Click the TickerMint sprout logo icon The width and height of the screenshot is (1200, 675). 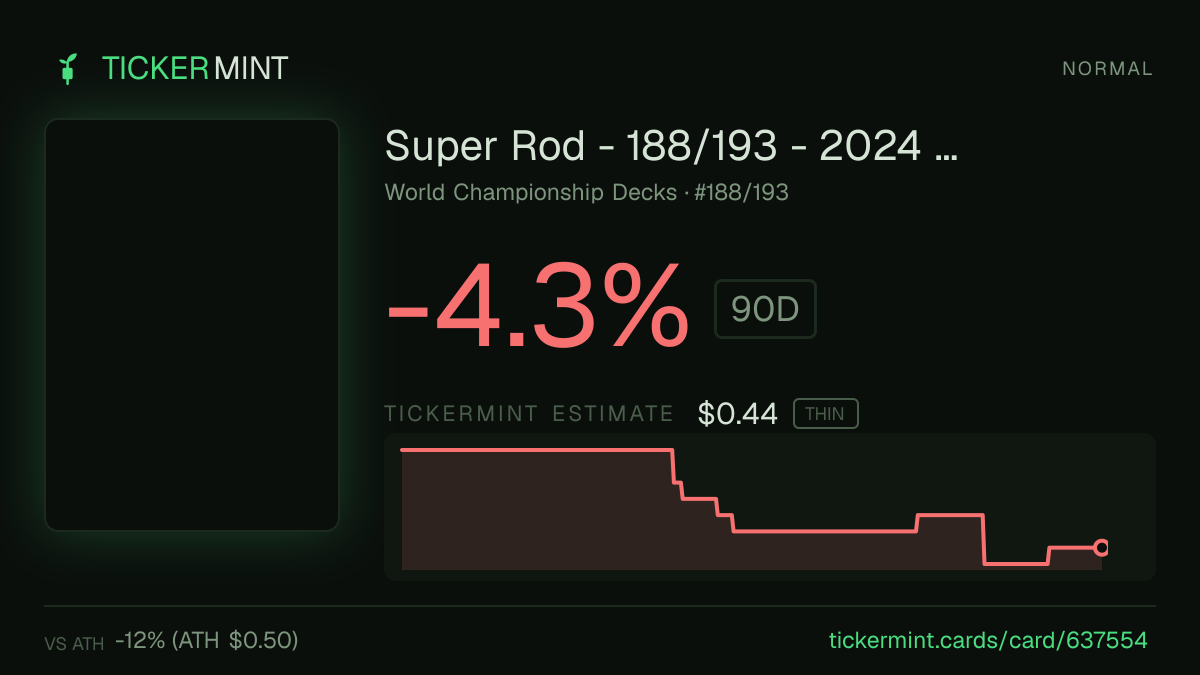click(x=67, y=68)
